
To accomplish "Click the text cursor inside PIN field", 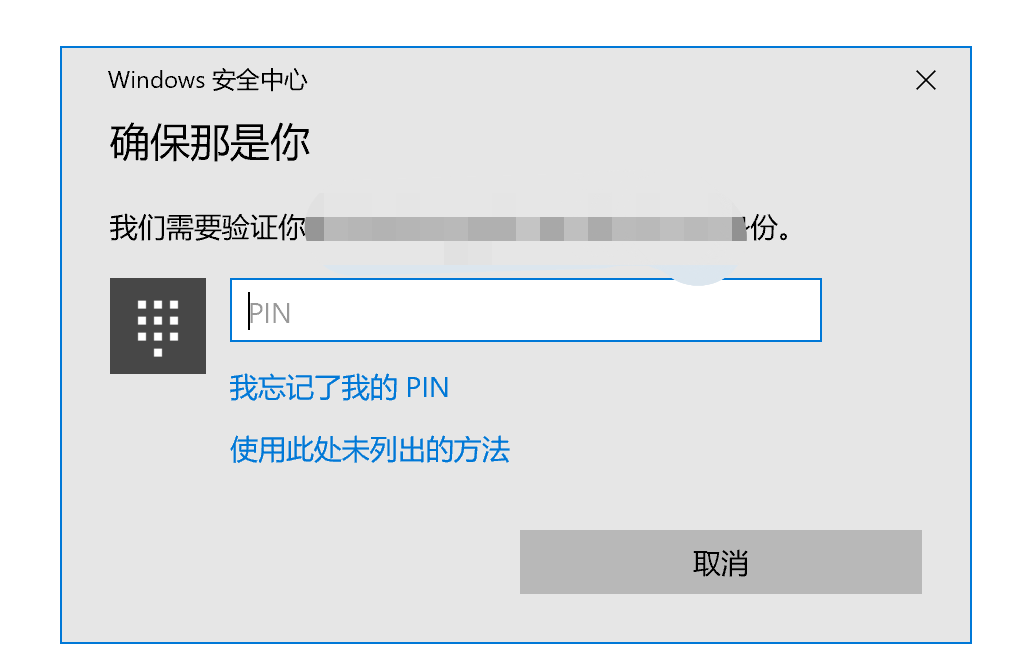I will click(249, 311).
